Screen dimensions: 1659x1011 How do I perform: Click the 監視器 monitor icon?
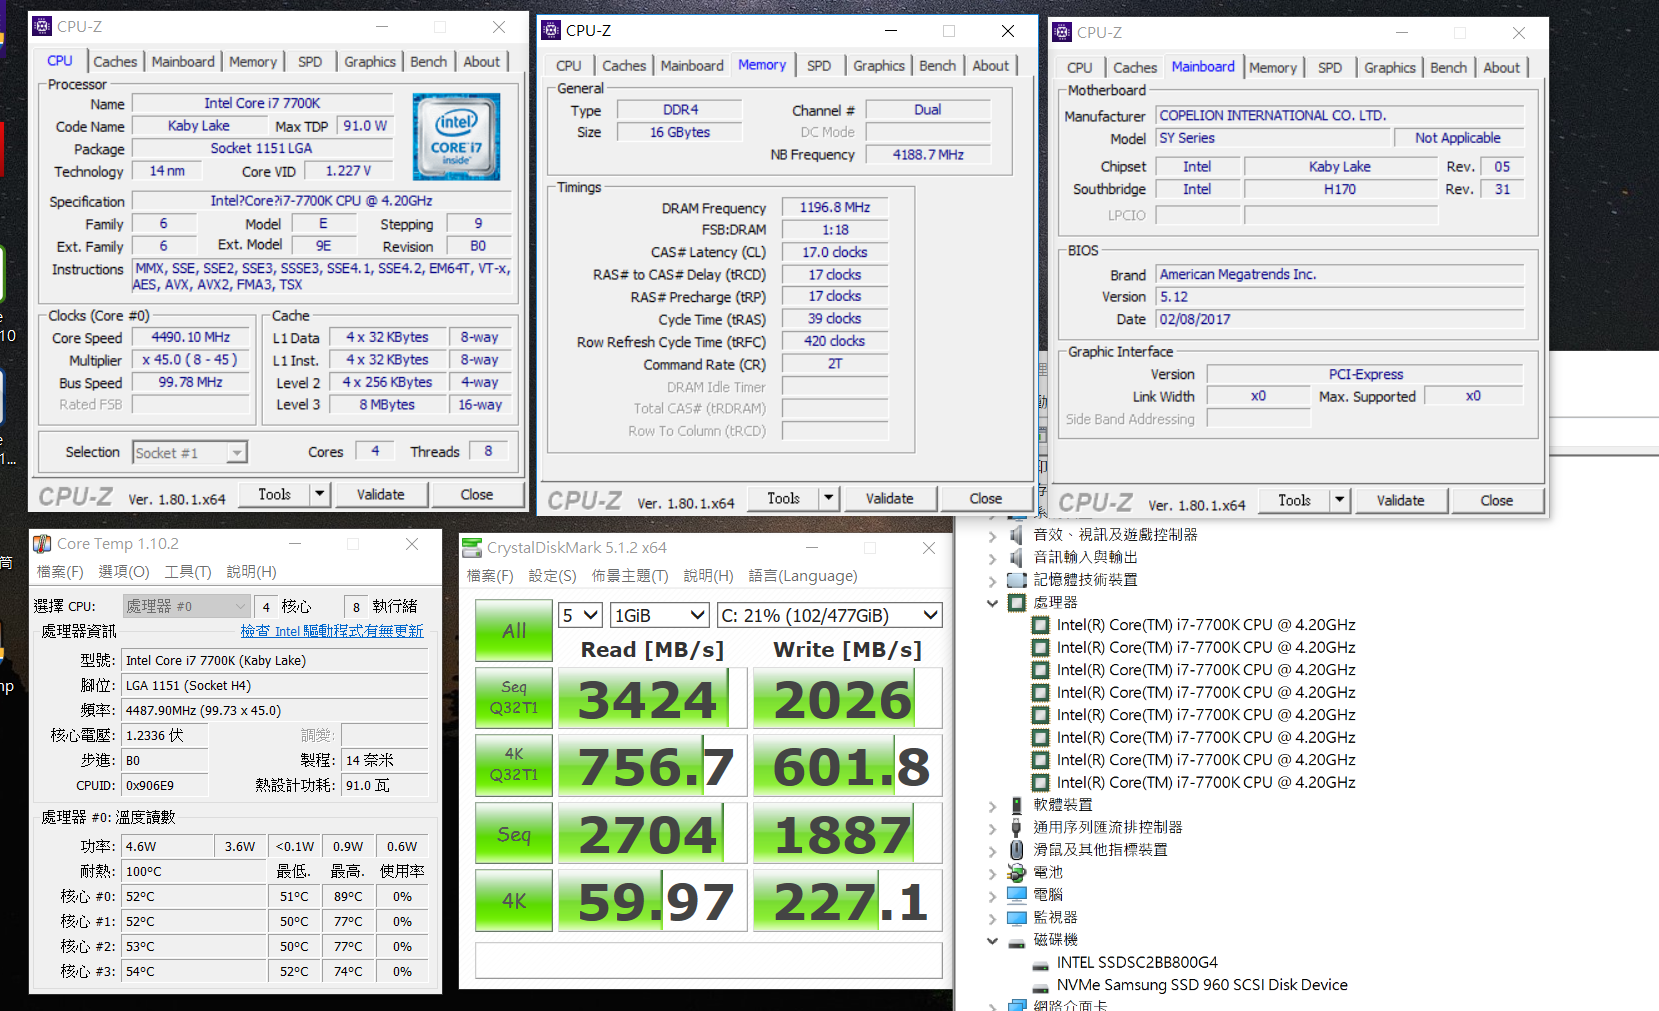[x=1017, y=917]
